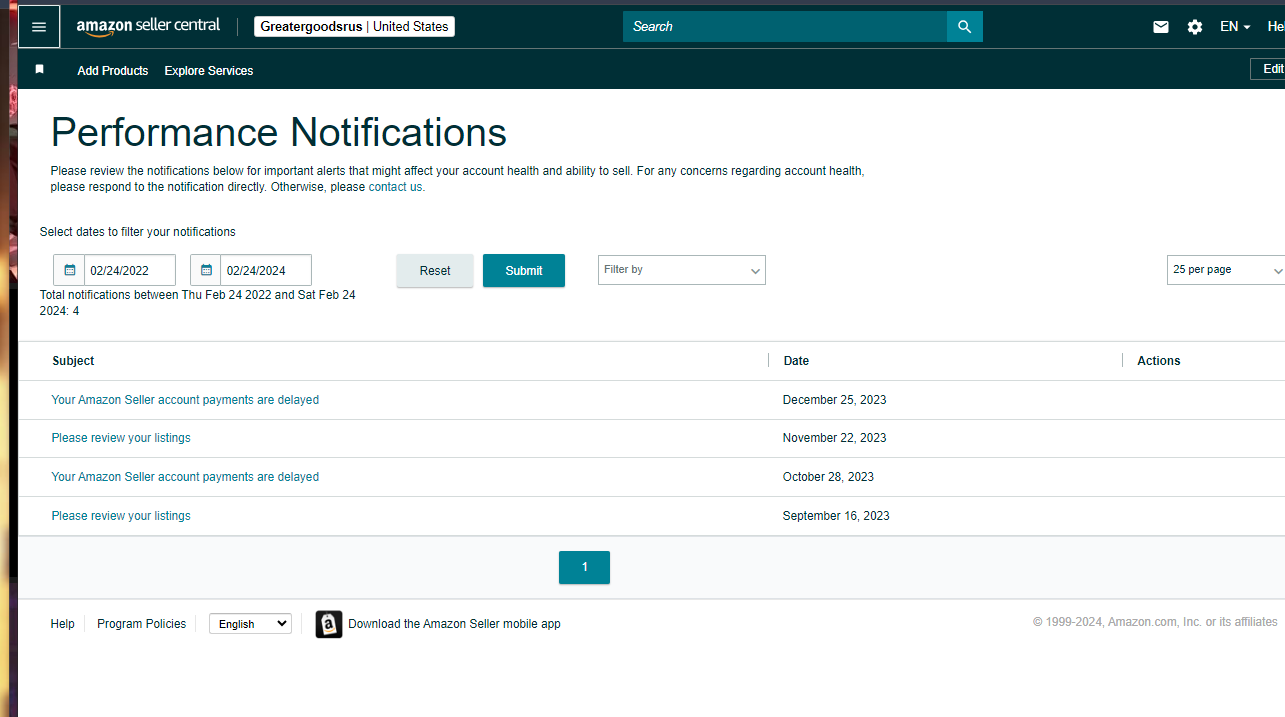Go to page 1 of notifications
This screenshot has width=1285, height=717.
[x=584, y=567]
